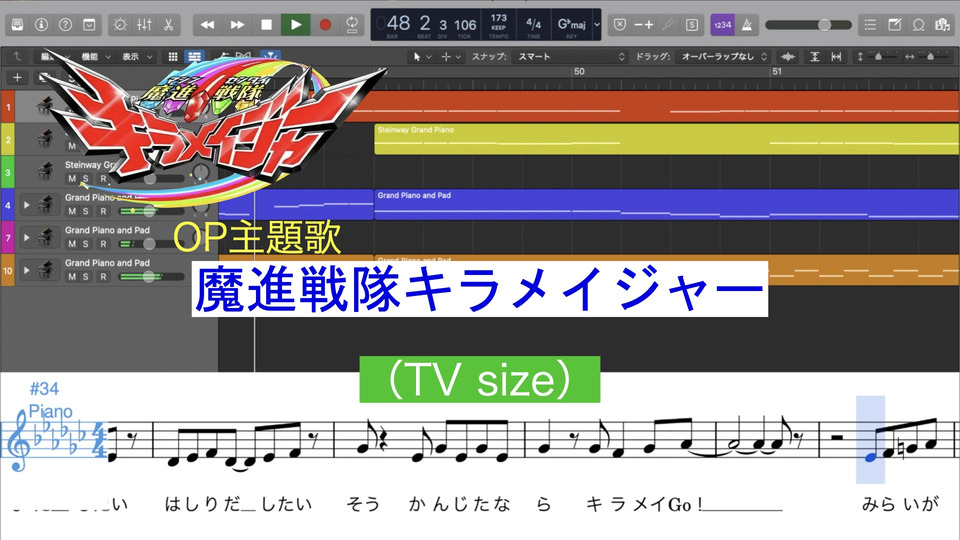Adjust the vertical zoom slider
Screen dimensions: 960x540
[877, 56]
